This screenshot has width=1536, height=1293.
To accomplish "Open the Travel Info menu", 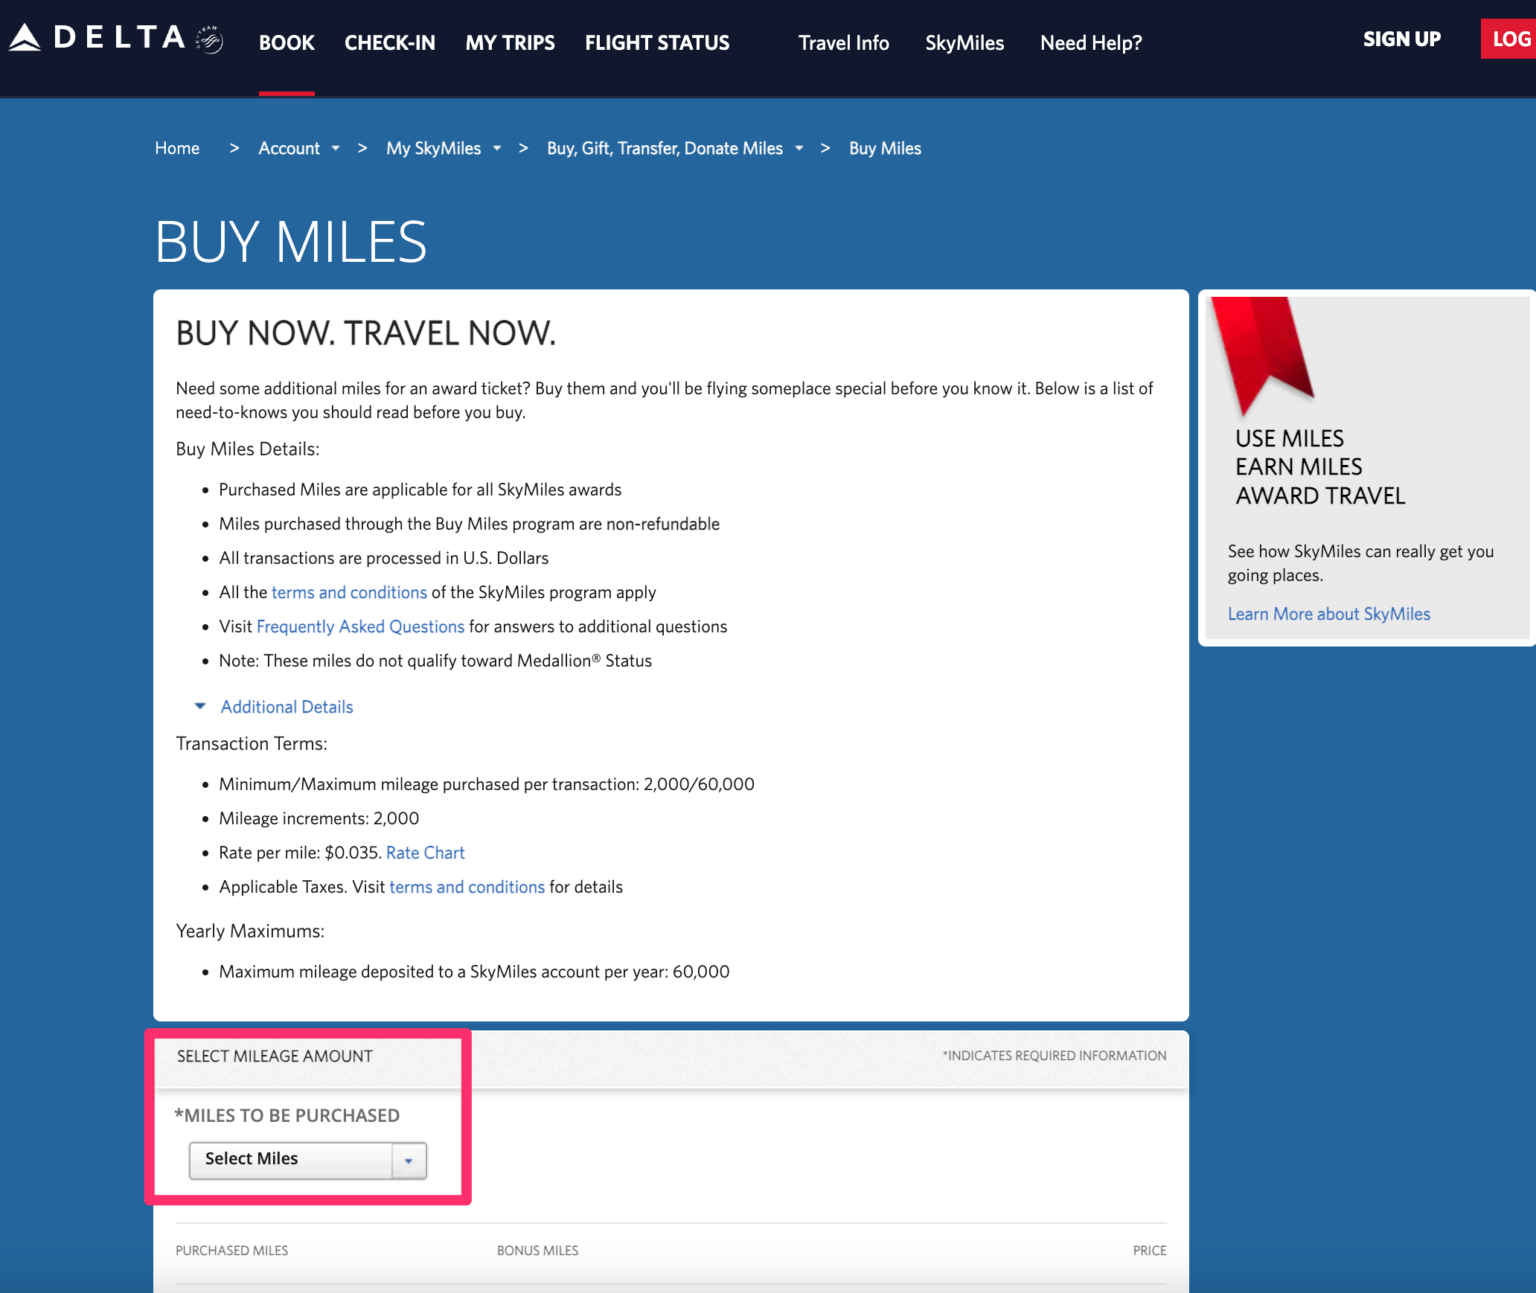I will [843, 43].
